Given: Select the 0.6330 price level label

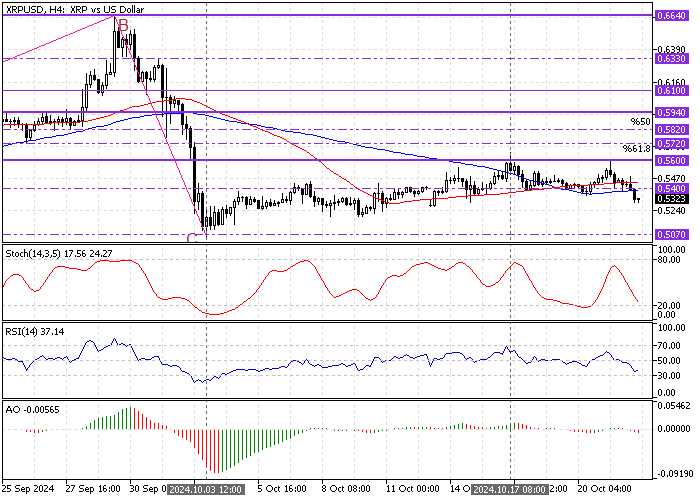Looking at the screenshot, I should click(671, 58).
